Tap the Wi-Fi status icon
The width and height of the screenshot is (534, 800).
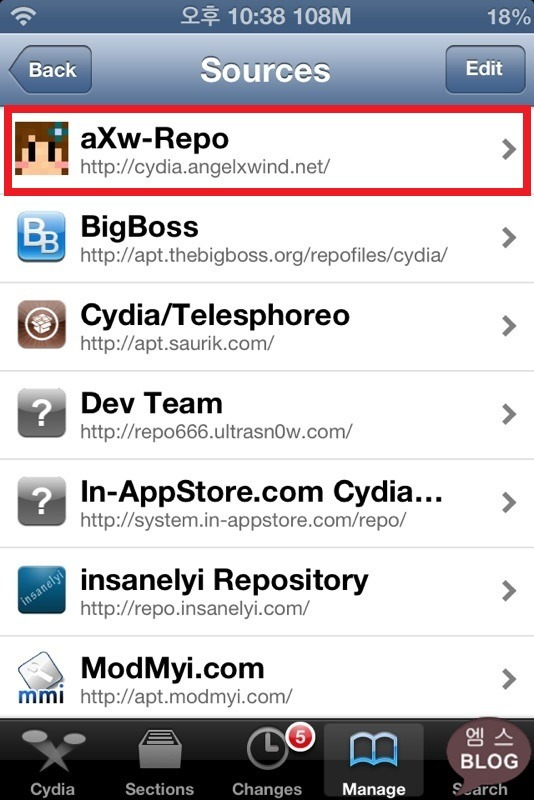[x=23, y=16]
